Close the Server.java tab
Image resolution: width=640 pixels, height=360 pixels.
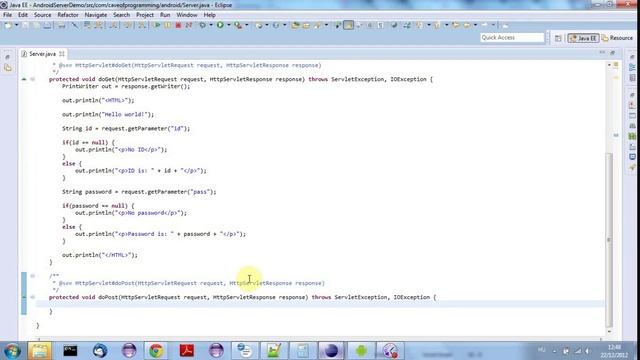coord(62,54)
